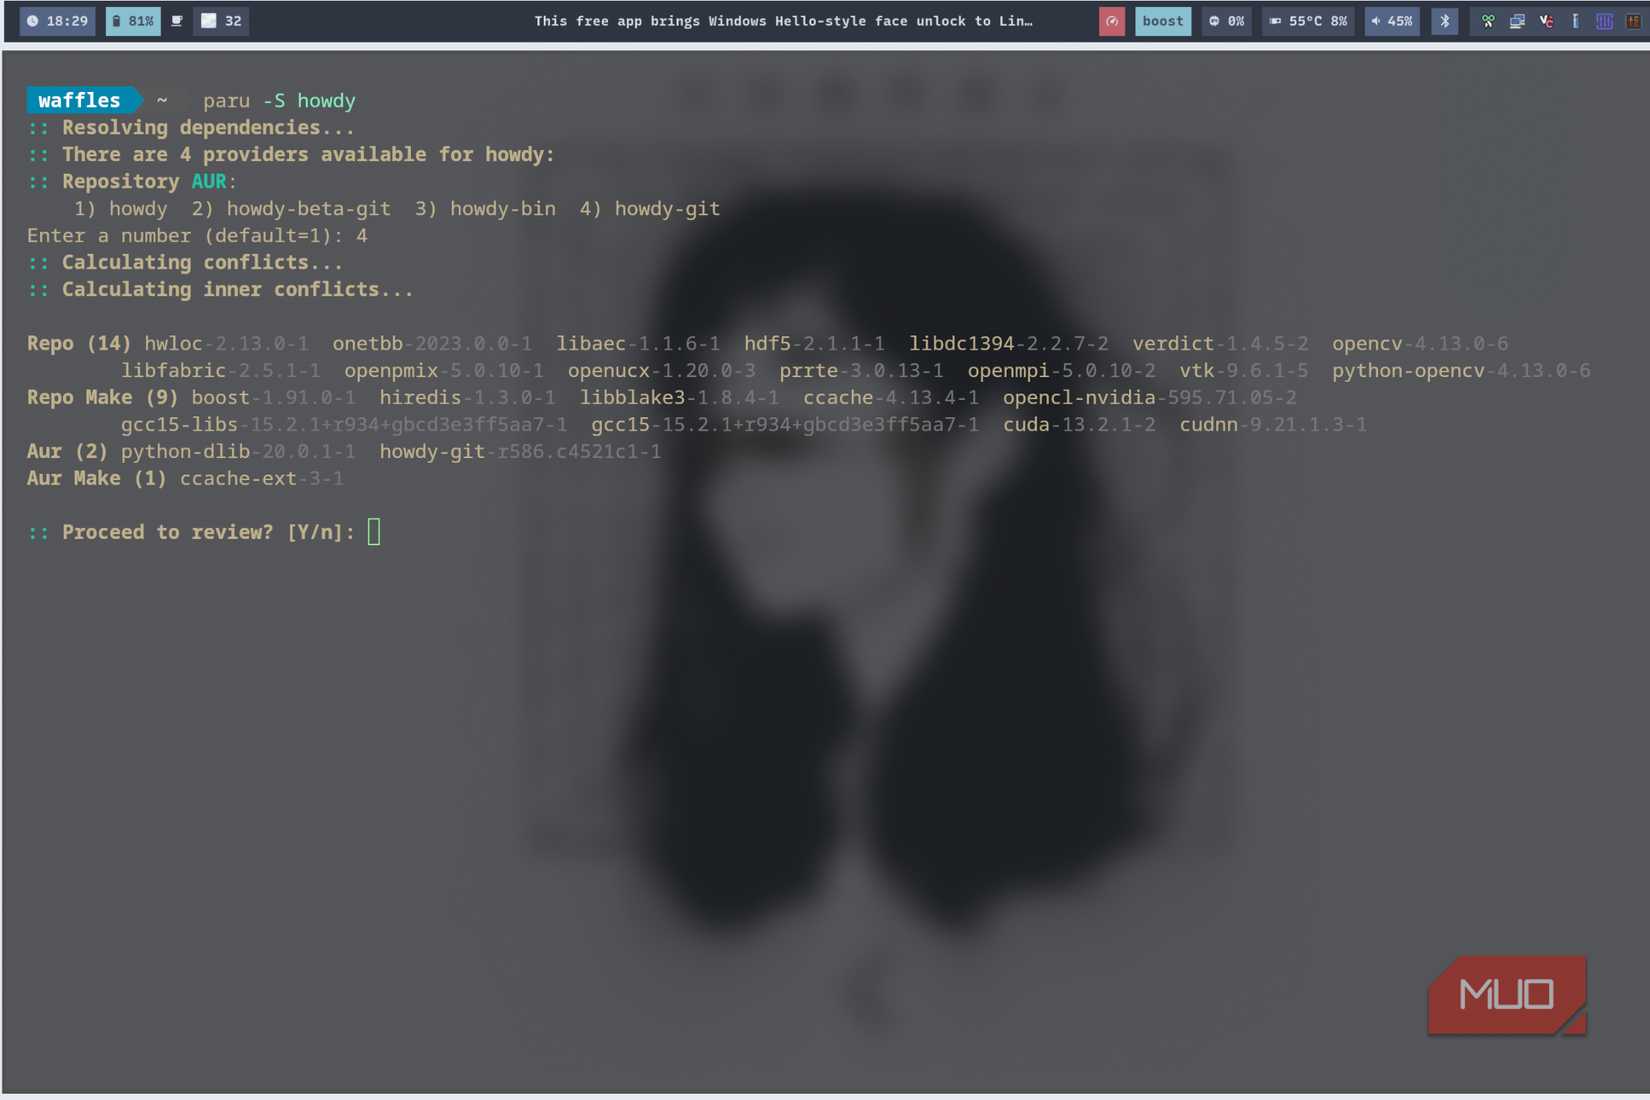1650x1100 pixels.
Task: Click the thin blue vertical tray icon
Action: (x=1575, y=21)
